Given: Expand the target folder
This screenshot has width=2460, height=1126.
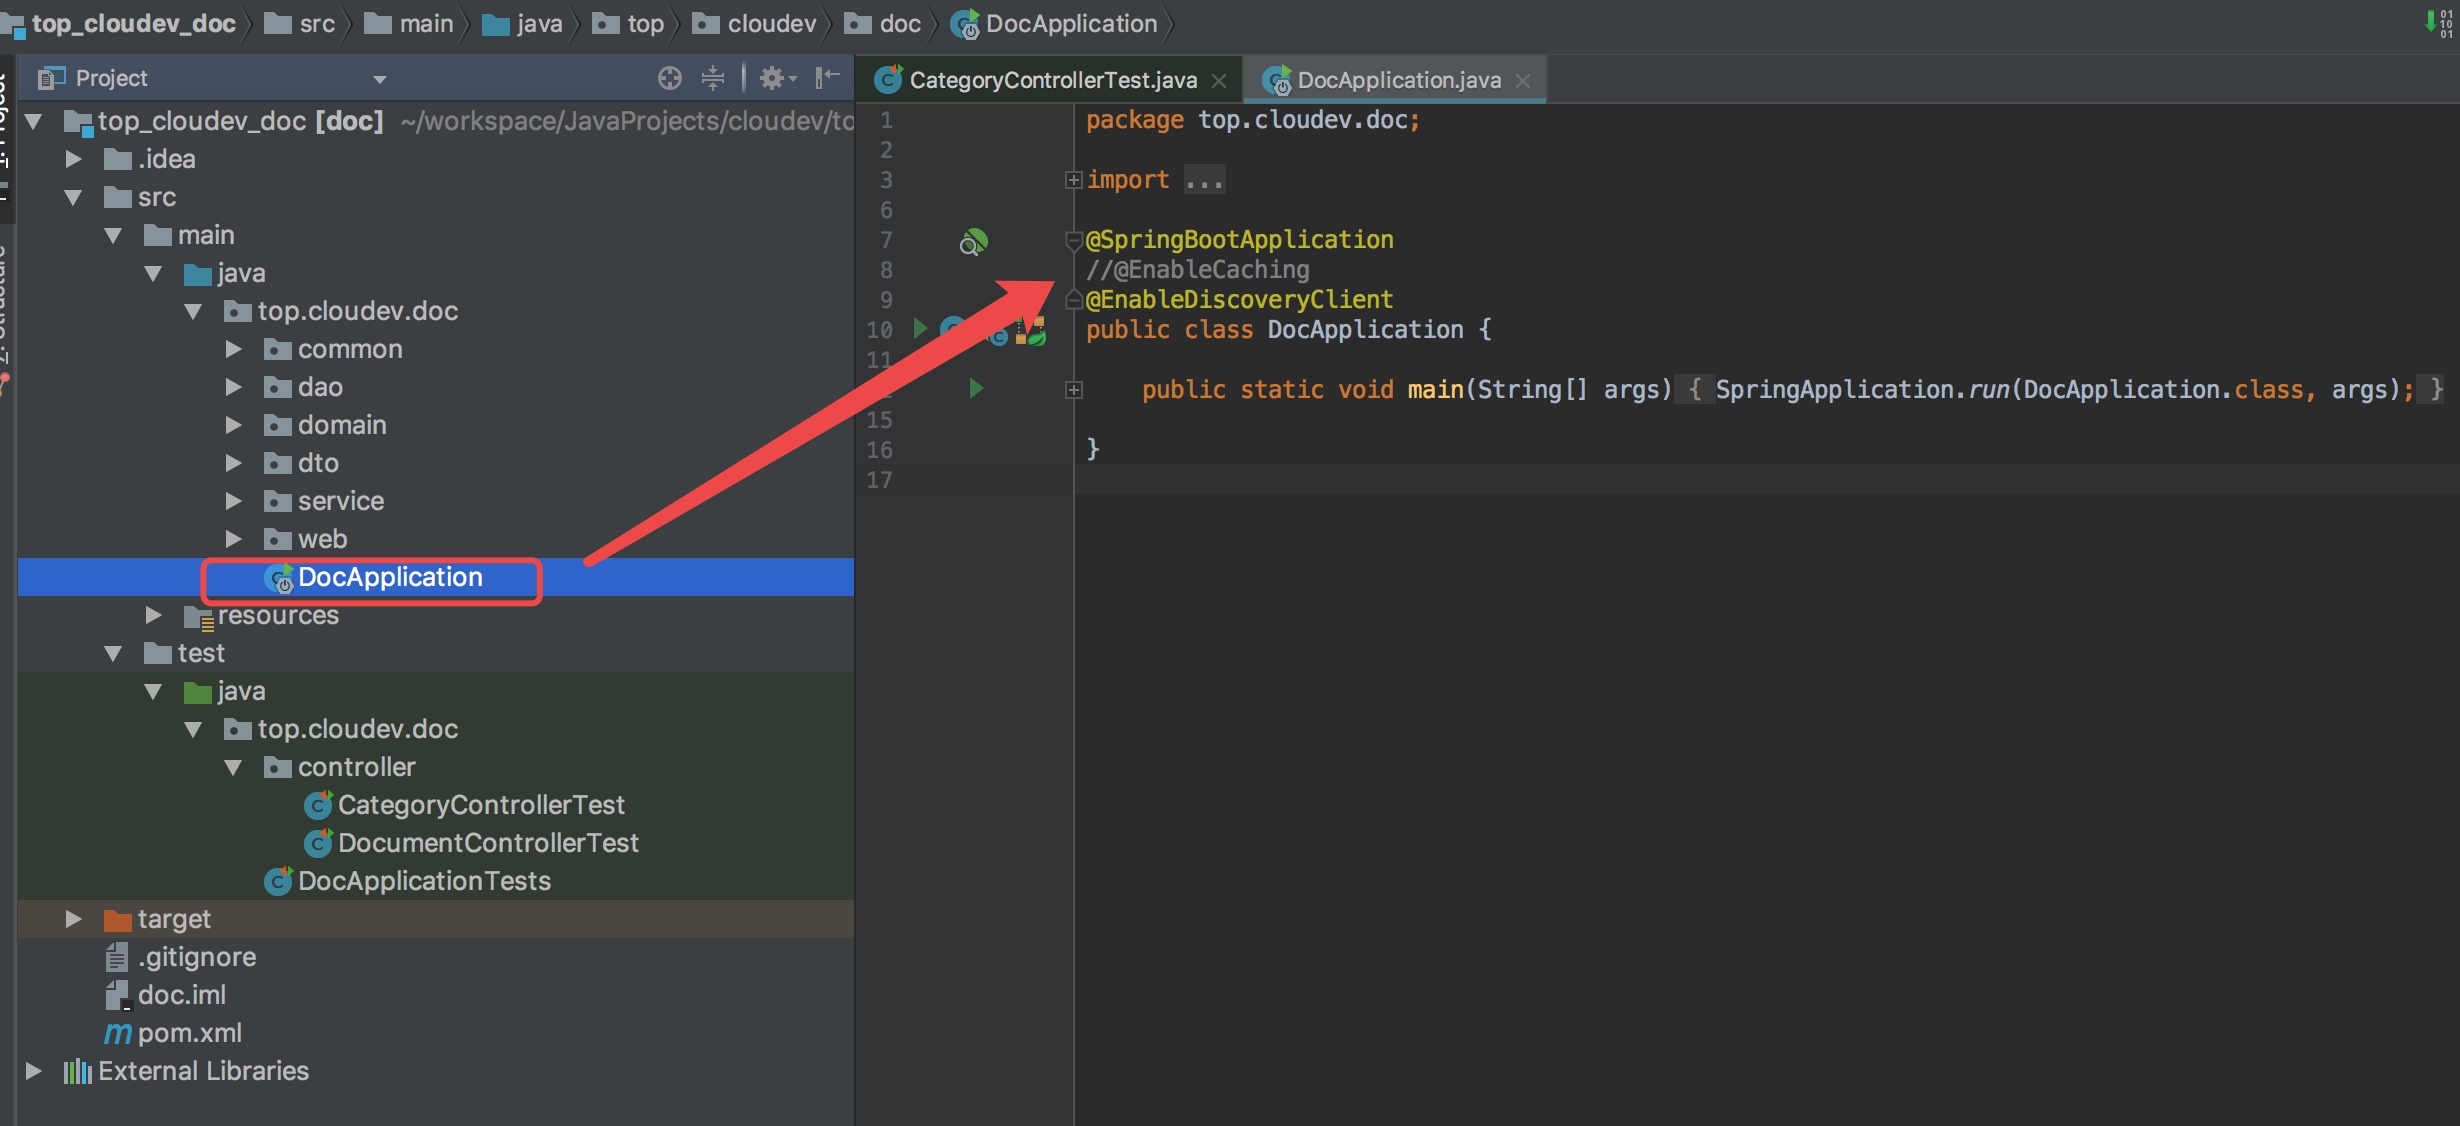Looking at the screenshot, I should click(x=73, y=918).
